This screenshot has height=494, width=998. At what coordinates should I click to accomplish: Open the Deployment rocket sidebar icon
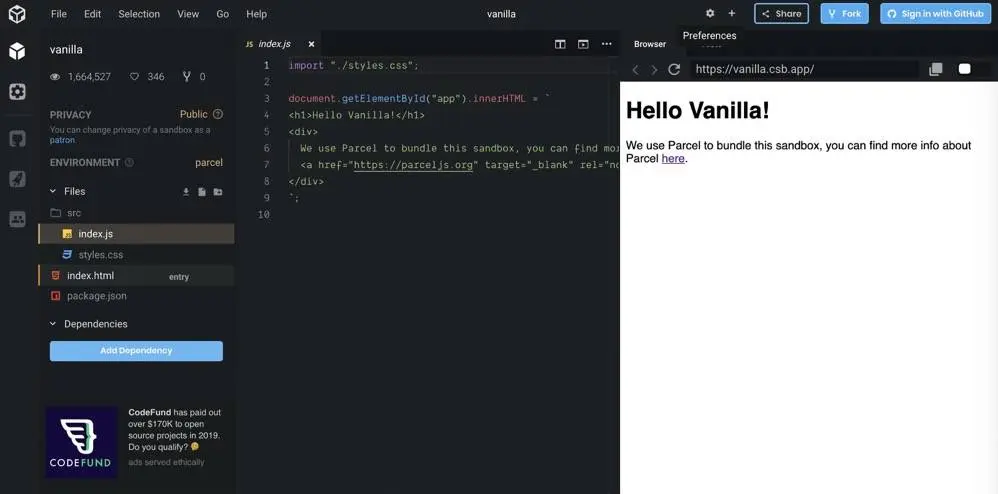click(17, 179)
